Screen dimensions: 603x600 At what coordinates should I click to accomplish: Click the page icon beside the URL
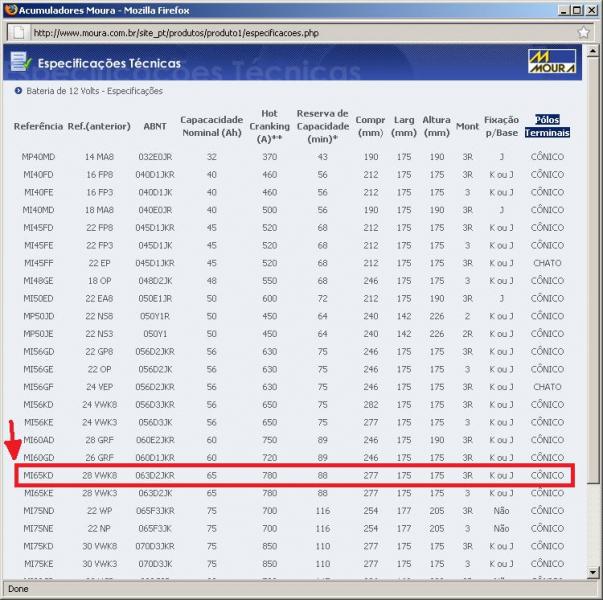coord(18,33)
